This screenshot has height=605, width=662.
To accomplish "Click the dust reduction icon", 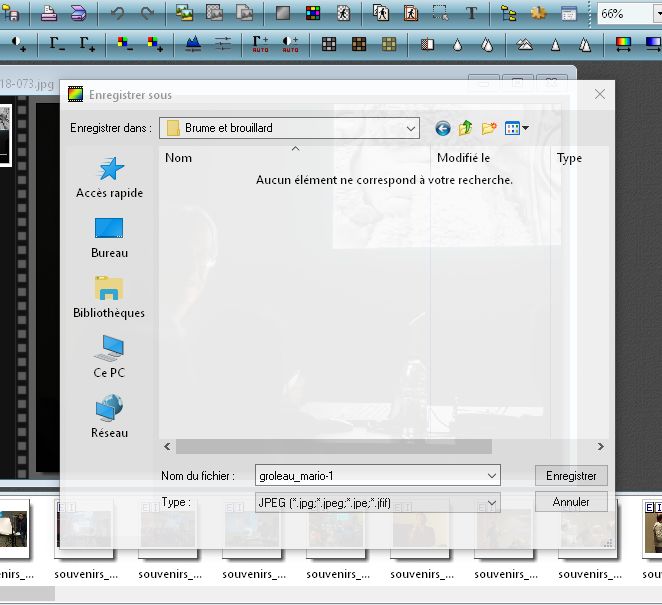I will [x=427, y=44].
